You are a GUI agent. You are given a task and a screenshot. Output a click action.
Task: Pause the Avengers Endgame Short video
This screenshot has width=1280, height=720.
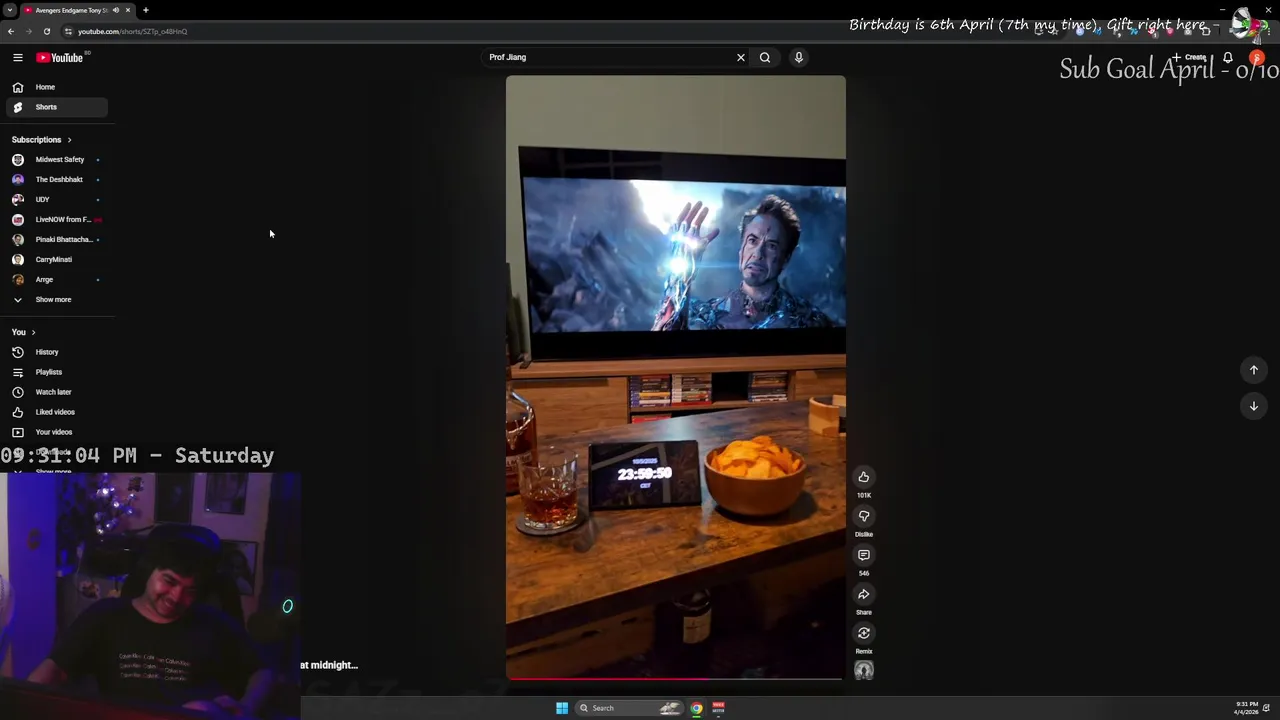[x=676, y=377]
